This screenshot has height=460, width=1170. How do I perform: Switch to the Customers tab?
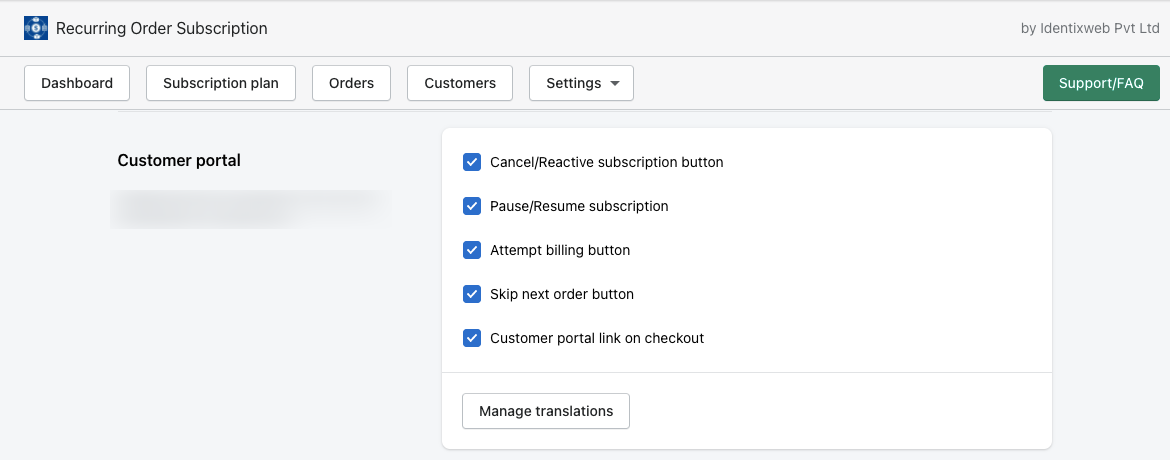[460, 83]
